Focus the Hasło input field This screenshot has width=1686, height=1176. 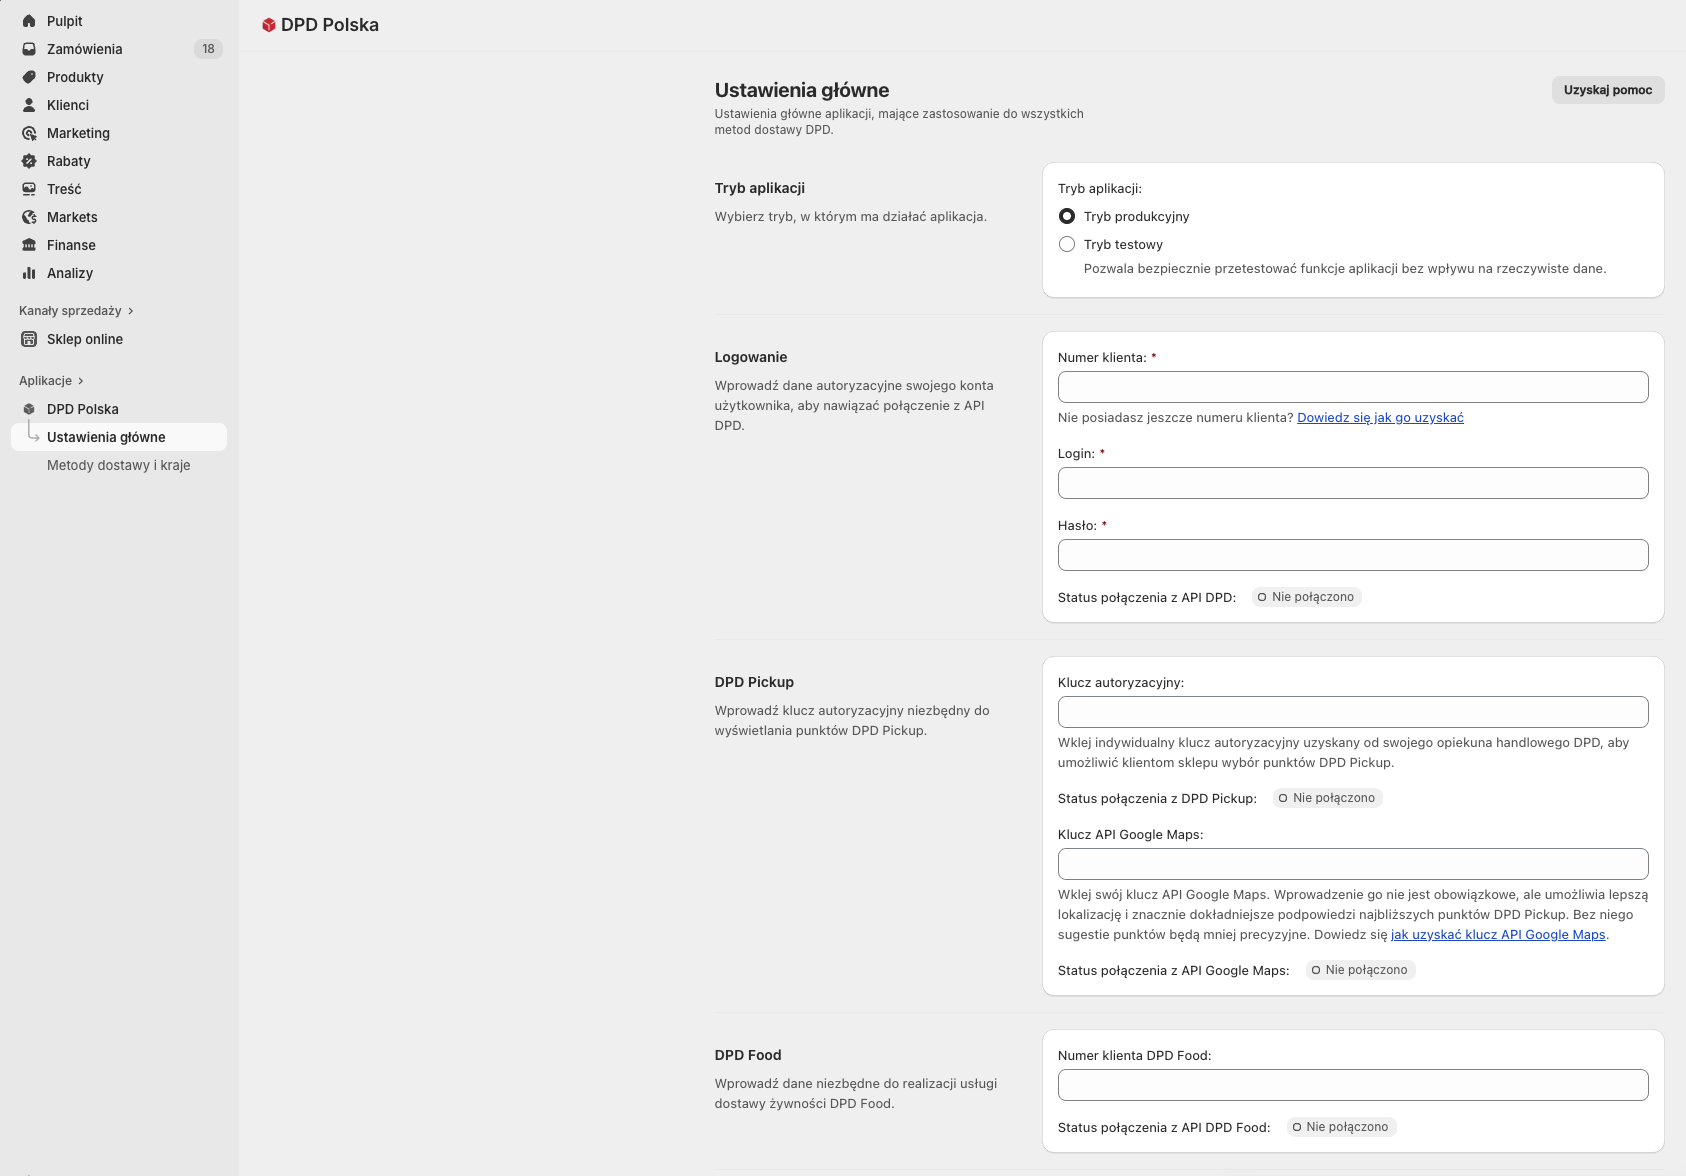click(x=1353, y=555)
